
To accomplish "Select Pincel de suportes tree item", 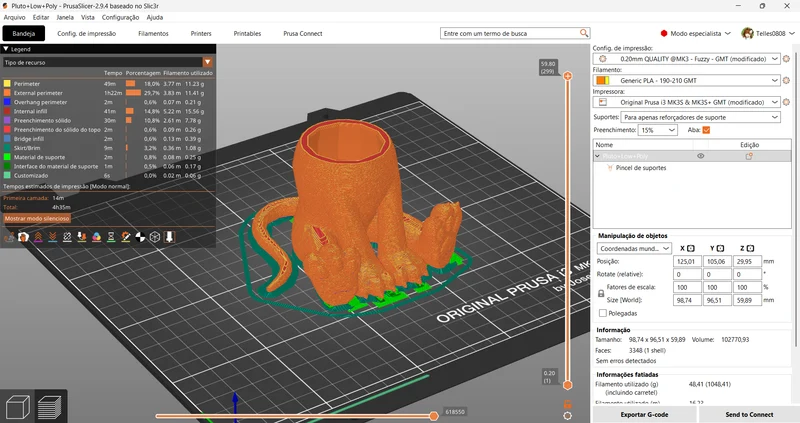I will click(641, 168).
